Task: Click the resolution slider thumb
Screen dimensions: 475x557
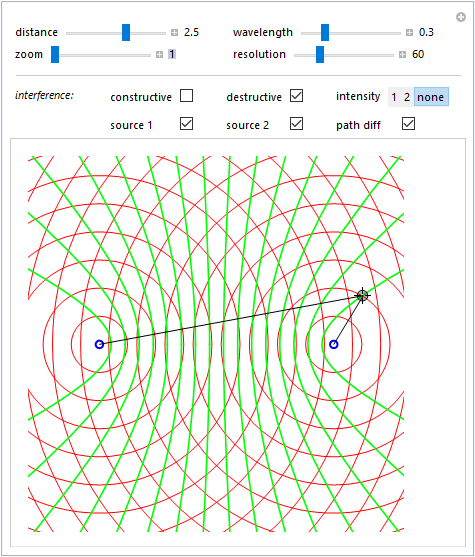Action: 320,55
